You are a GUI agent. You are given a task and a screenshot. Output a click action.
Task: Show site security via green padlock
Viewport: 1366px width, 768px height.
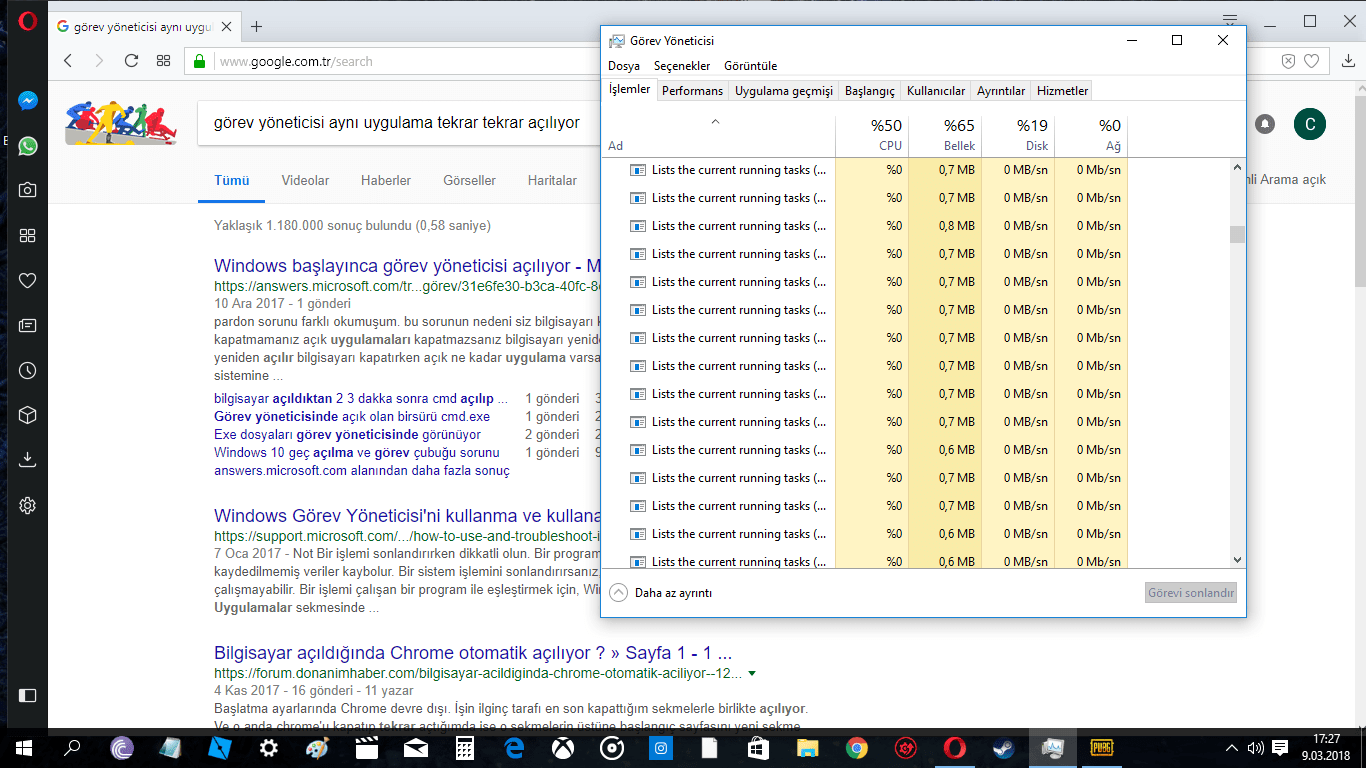[x=200, y=61]
